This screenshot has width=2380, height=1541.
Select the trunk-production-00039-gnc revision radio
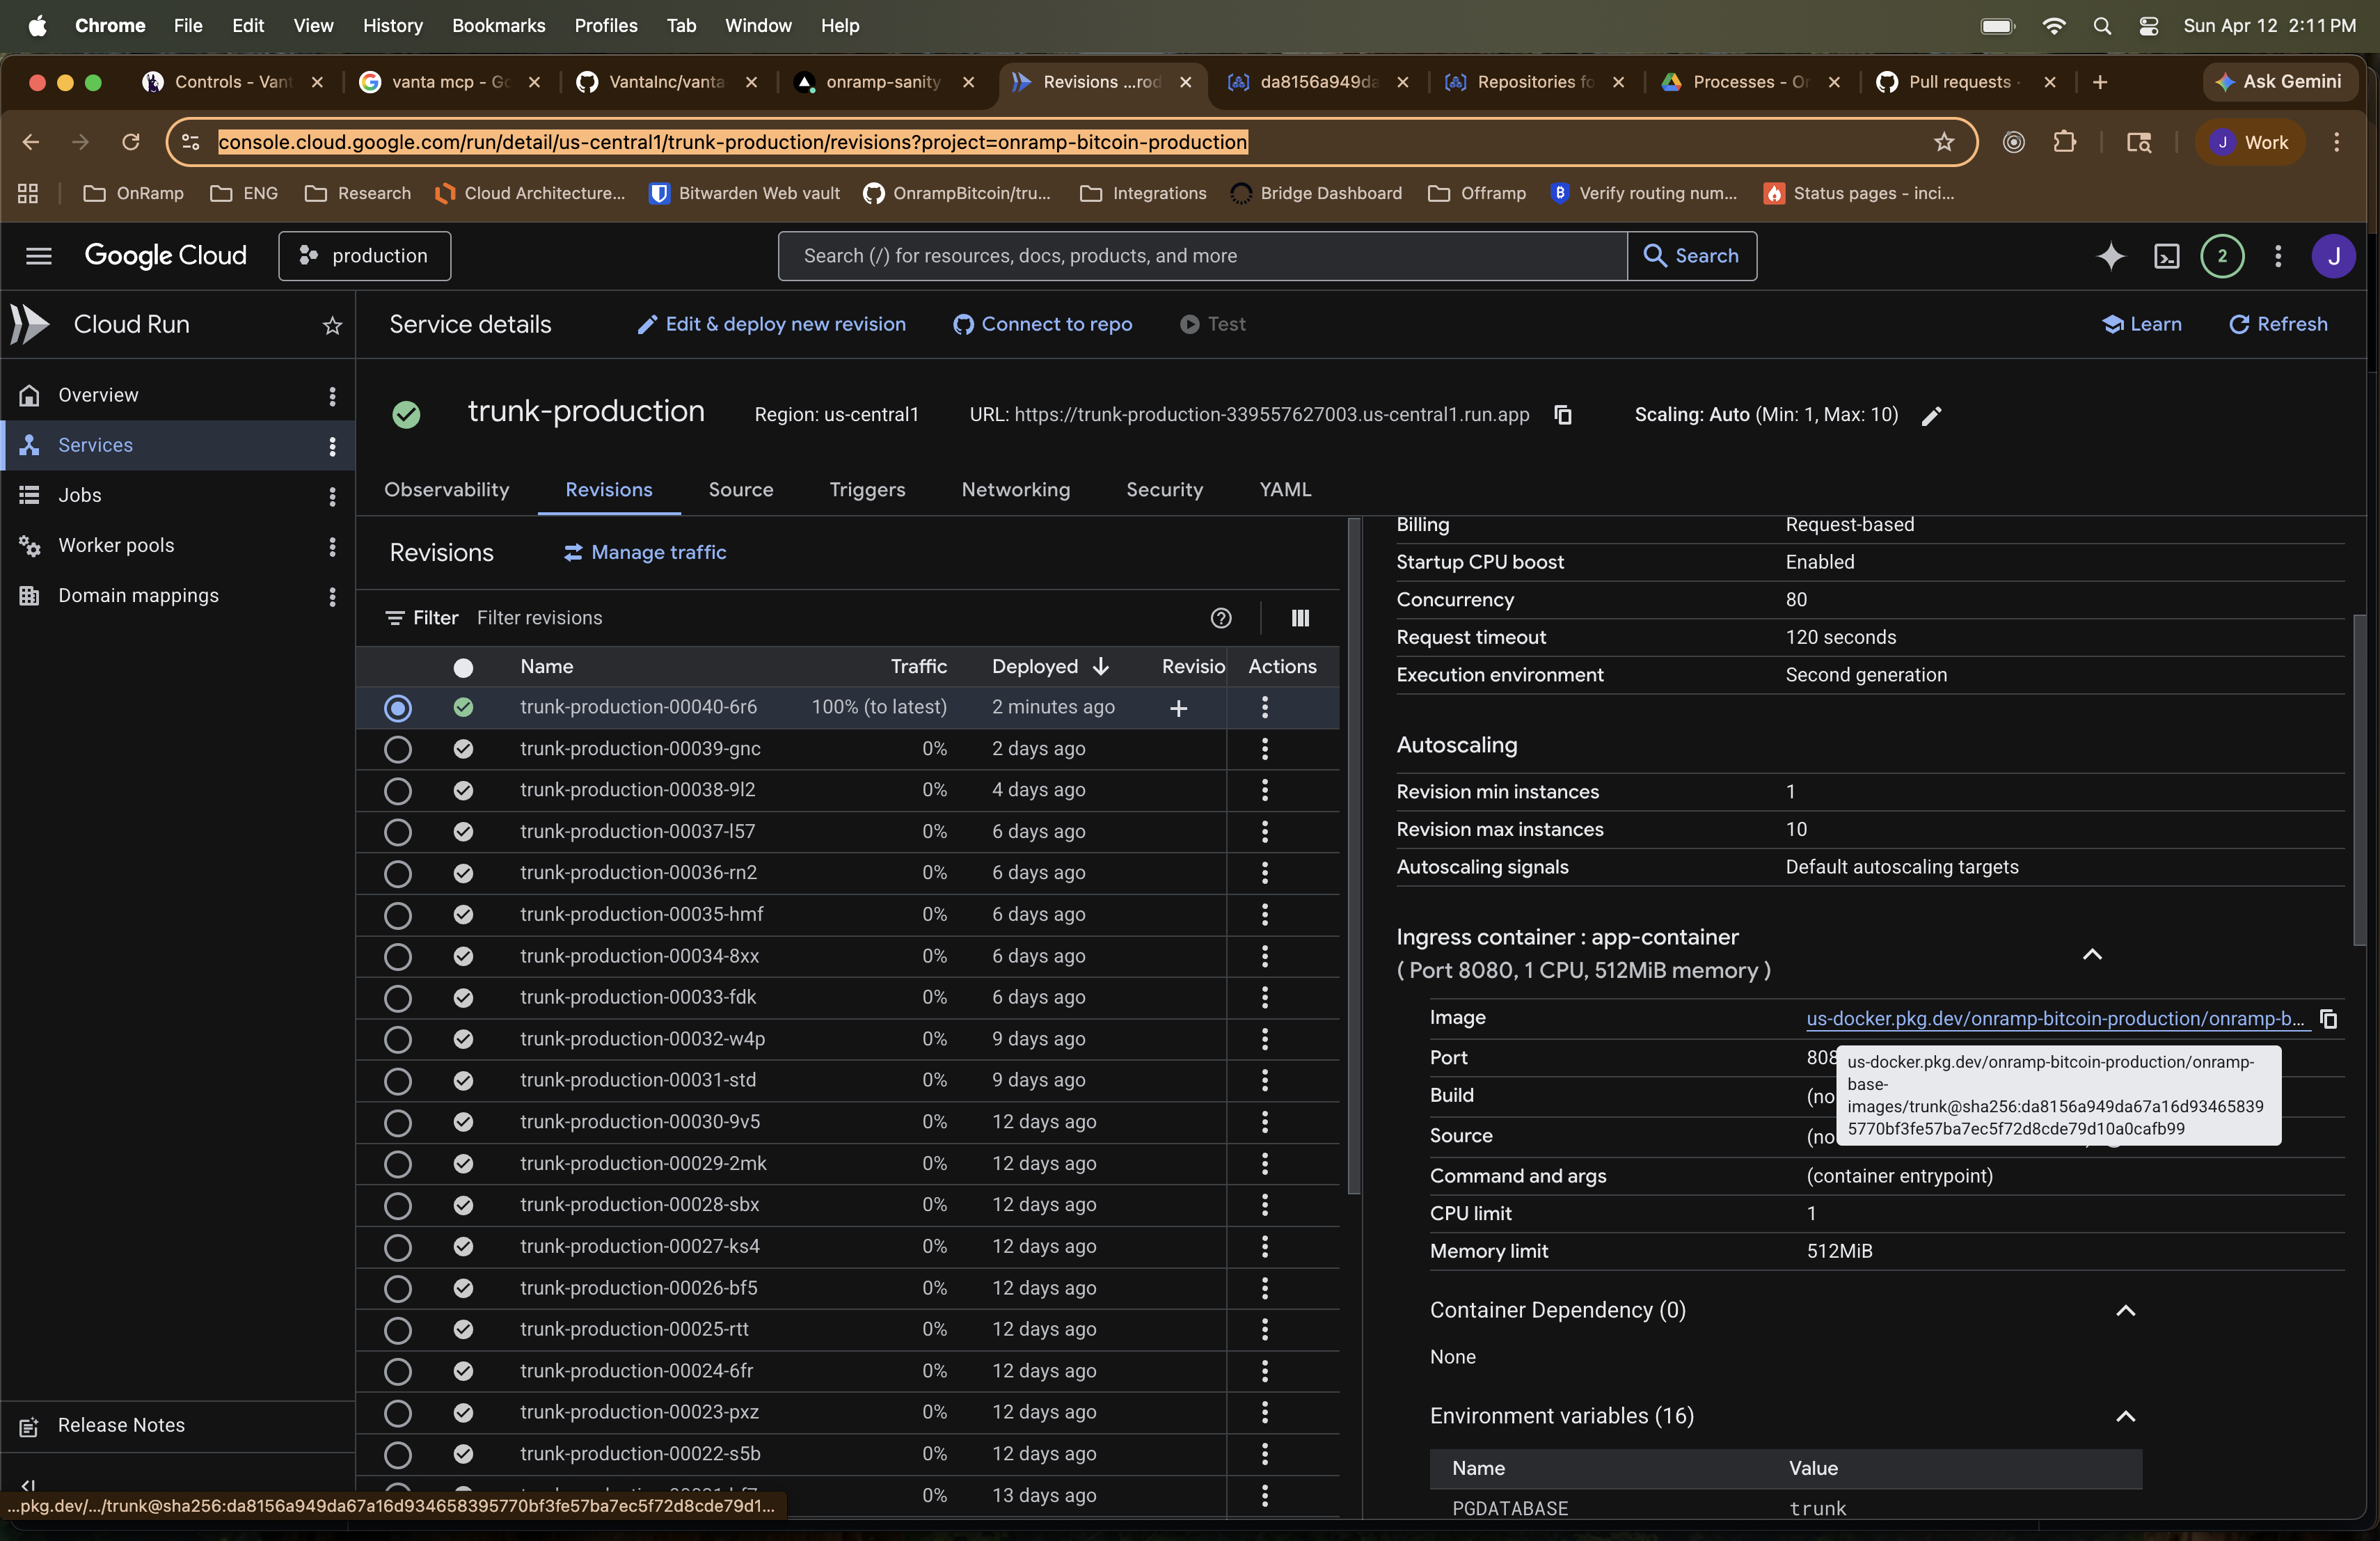pyautogui.click(x=397, y=749)
